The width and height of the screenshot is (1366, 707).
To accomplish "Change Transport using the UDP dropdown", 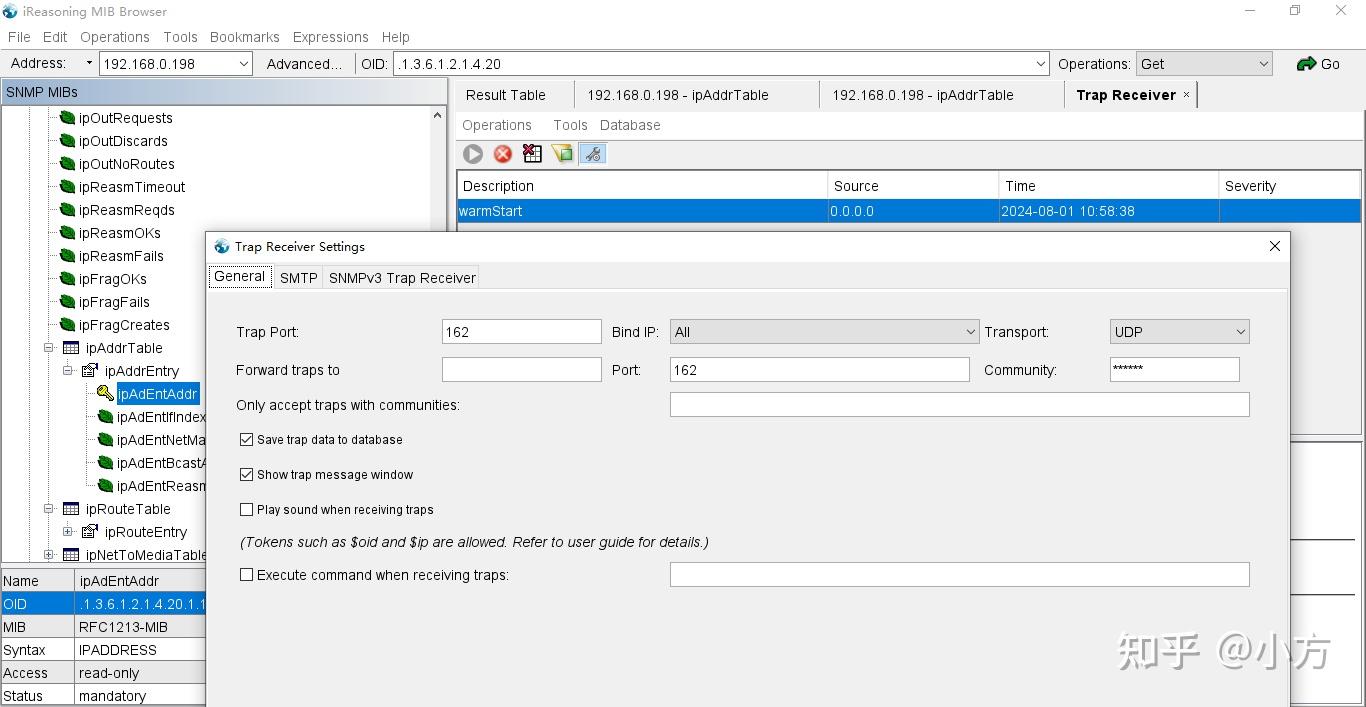I will pos(1239,331).
